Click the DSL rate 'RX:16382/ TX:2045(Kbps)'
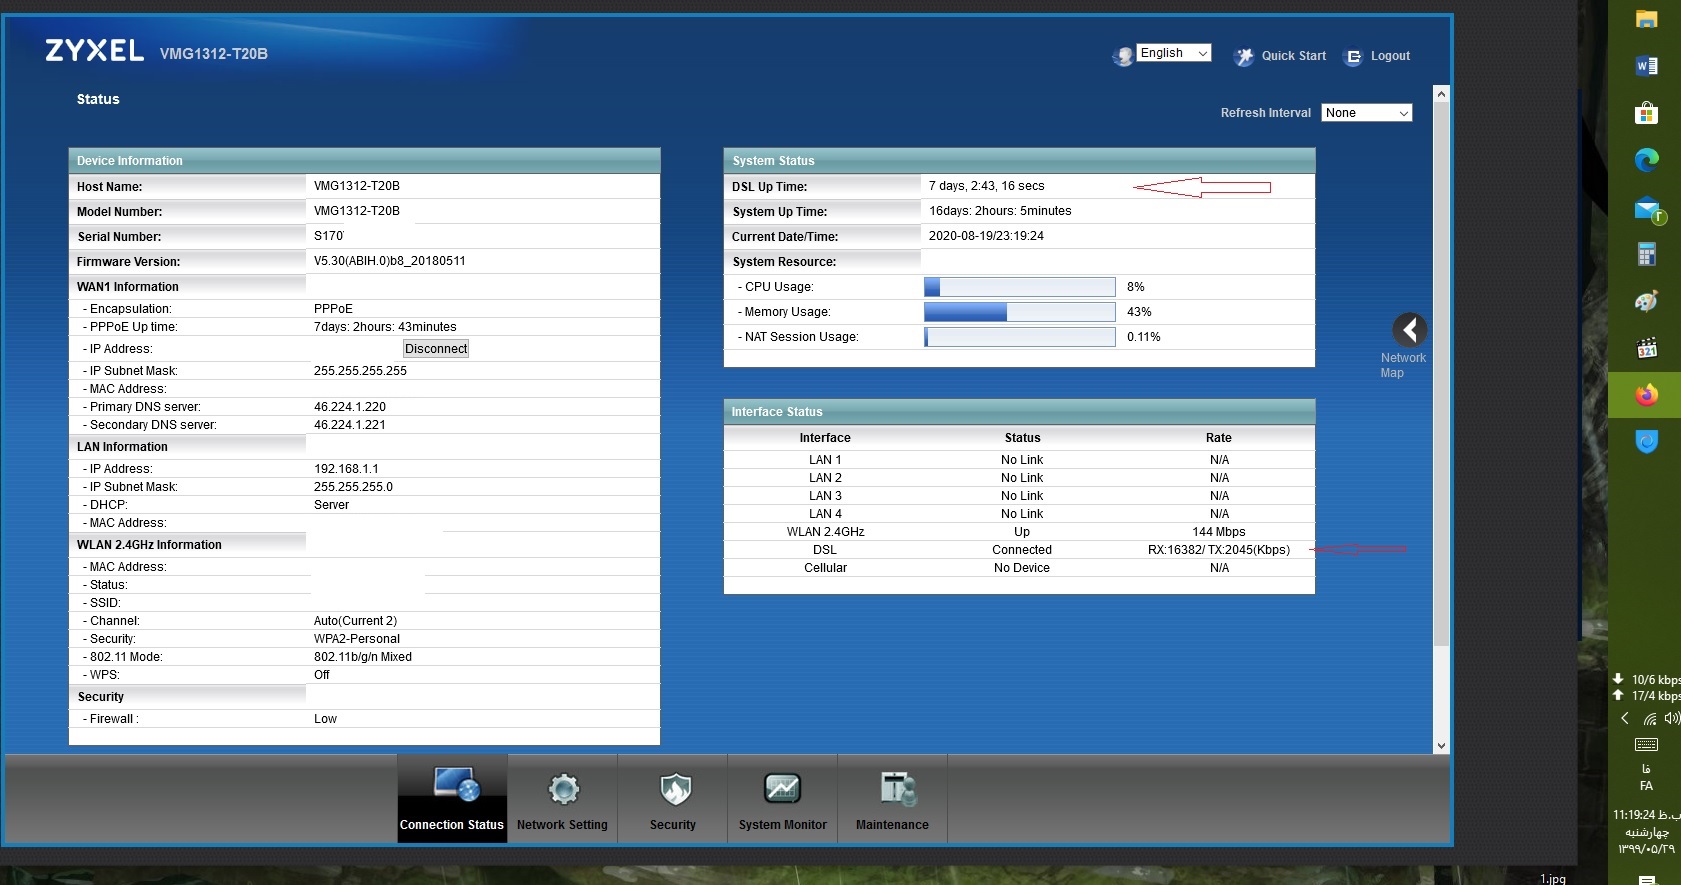Image resolution: width=1681 pixels, height=885 pixels. tap(1219, 550)
